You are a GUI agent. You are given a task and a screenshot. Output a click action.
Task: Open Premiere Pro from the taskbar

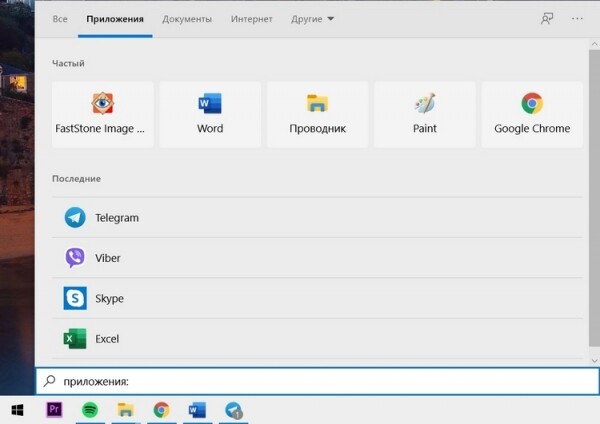(55, 410)
